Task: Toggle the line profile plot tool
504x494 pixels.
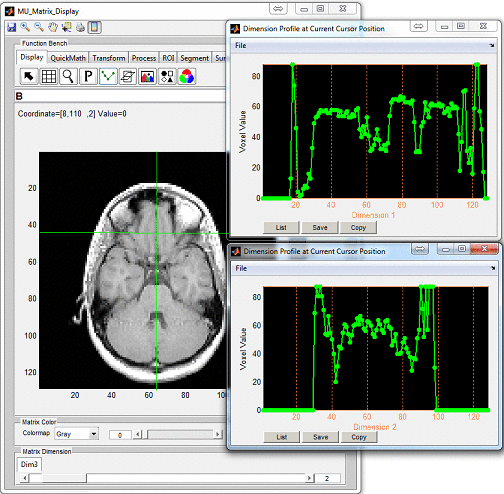Action: tap(108, 76)
